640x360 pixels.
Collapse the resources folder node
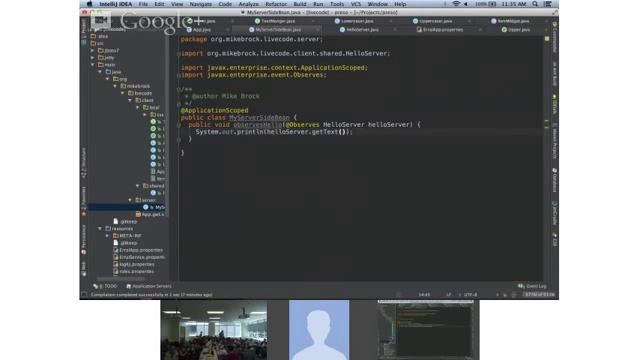tap(100, 229)
